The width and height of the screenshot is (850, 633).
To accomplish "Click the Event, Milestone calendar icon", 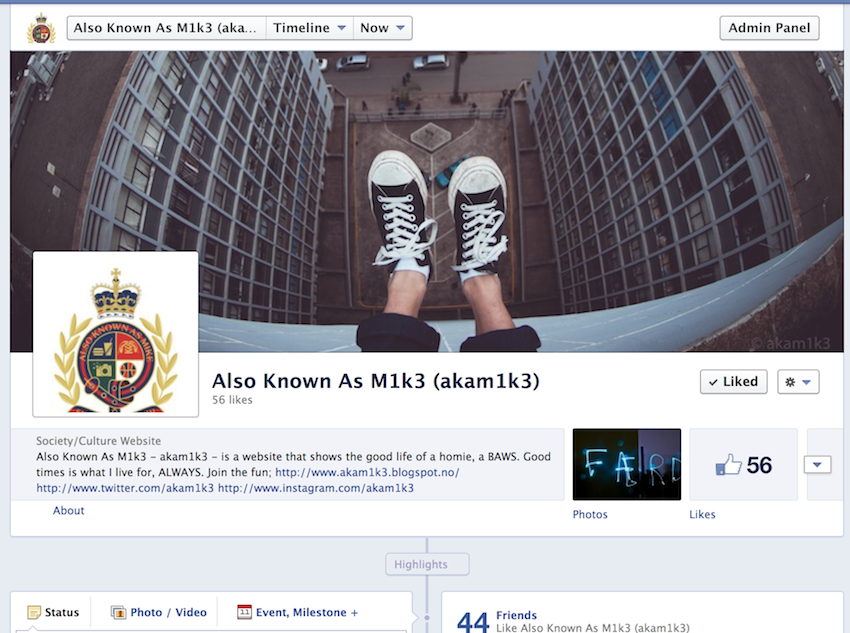I will tap(244, 612).
